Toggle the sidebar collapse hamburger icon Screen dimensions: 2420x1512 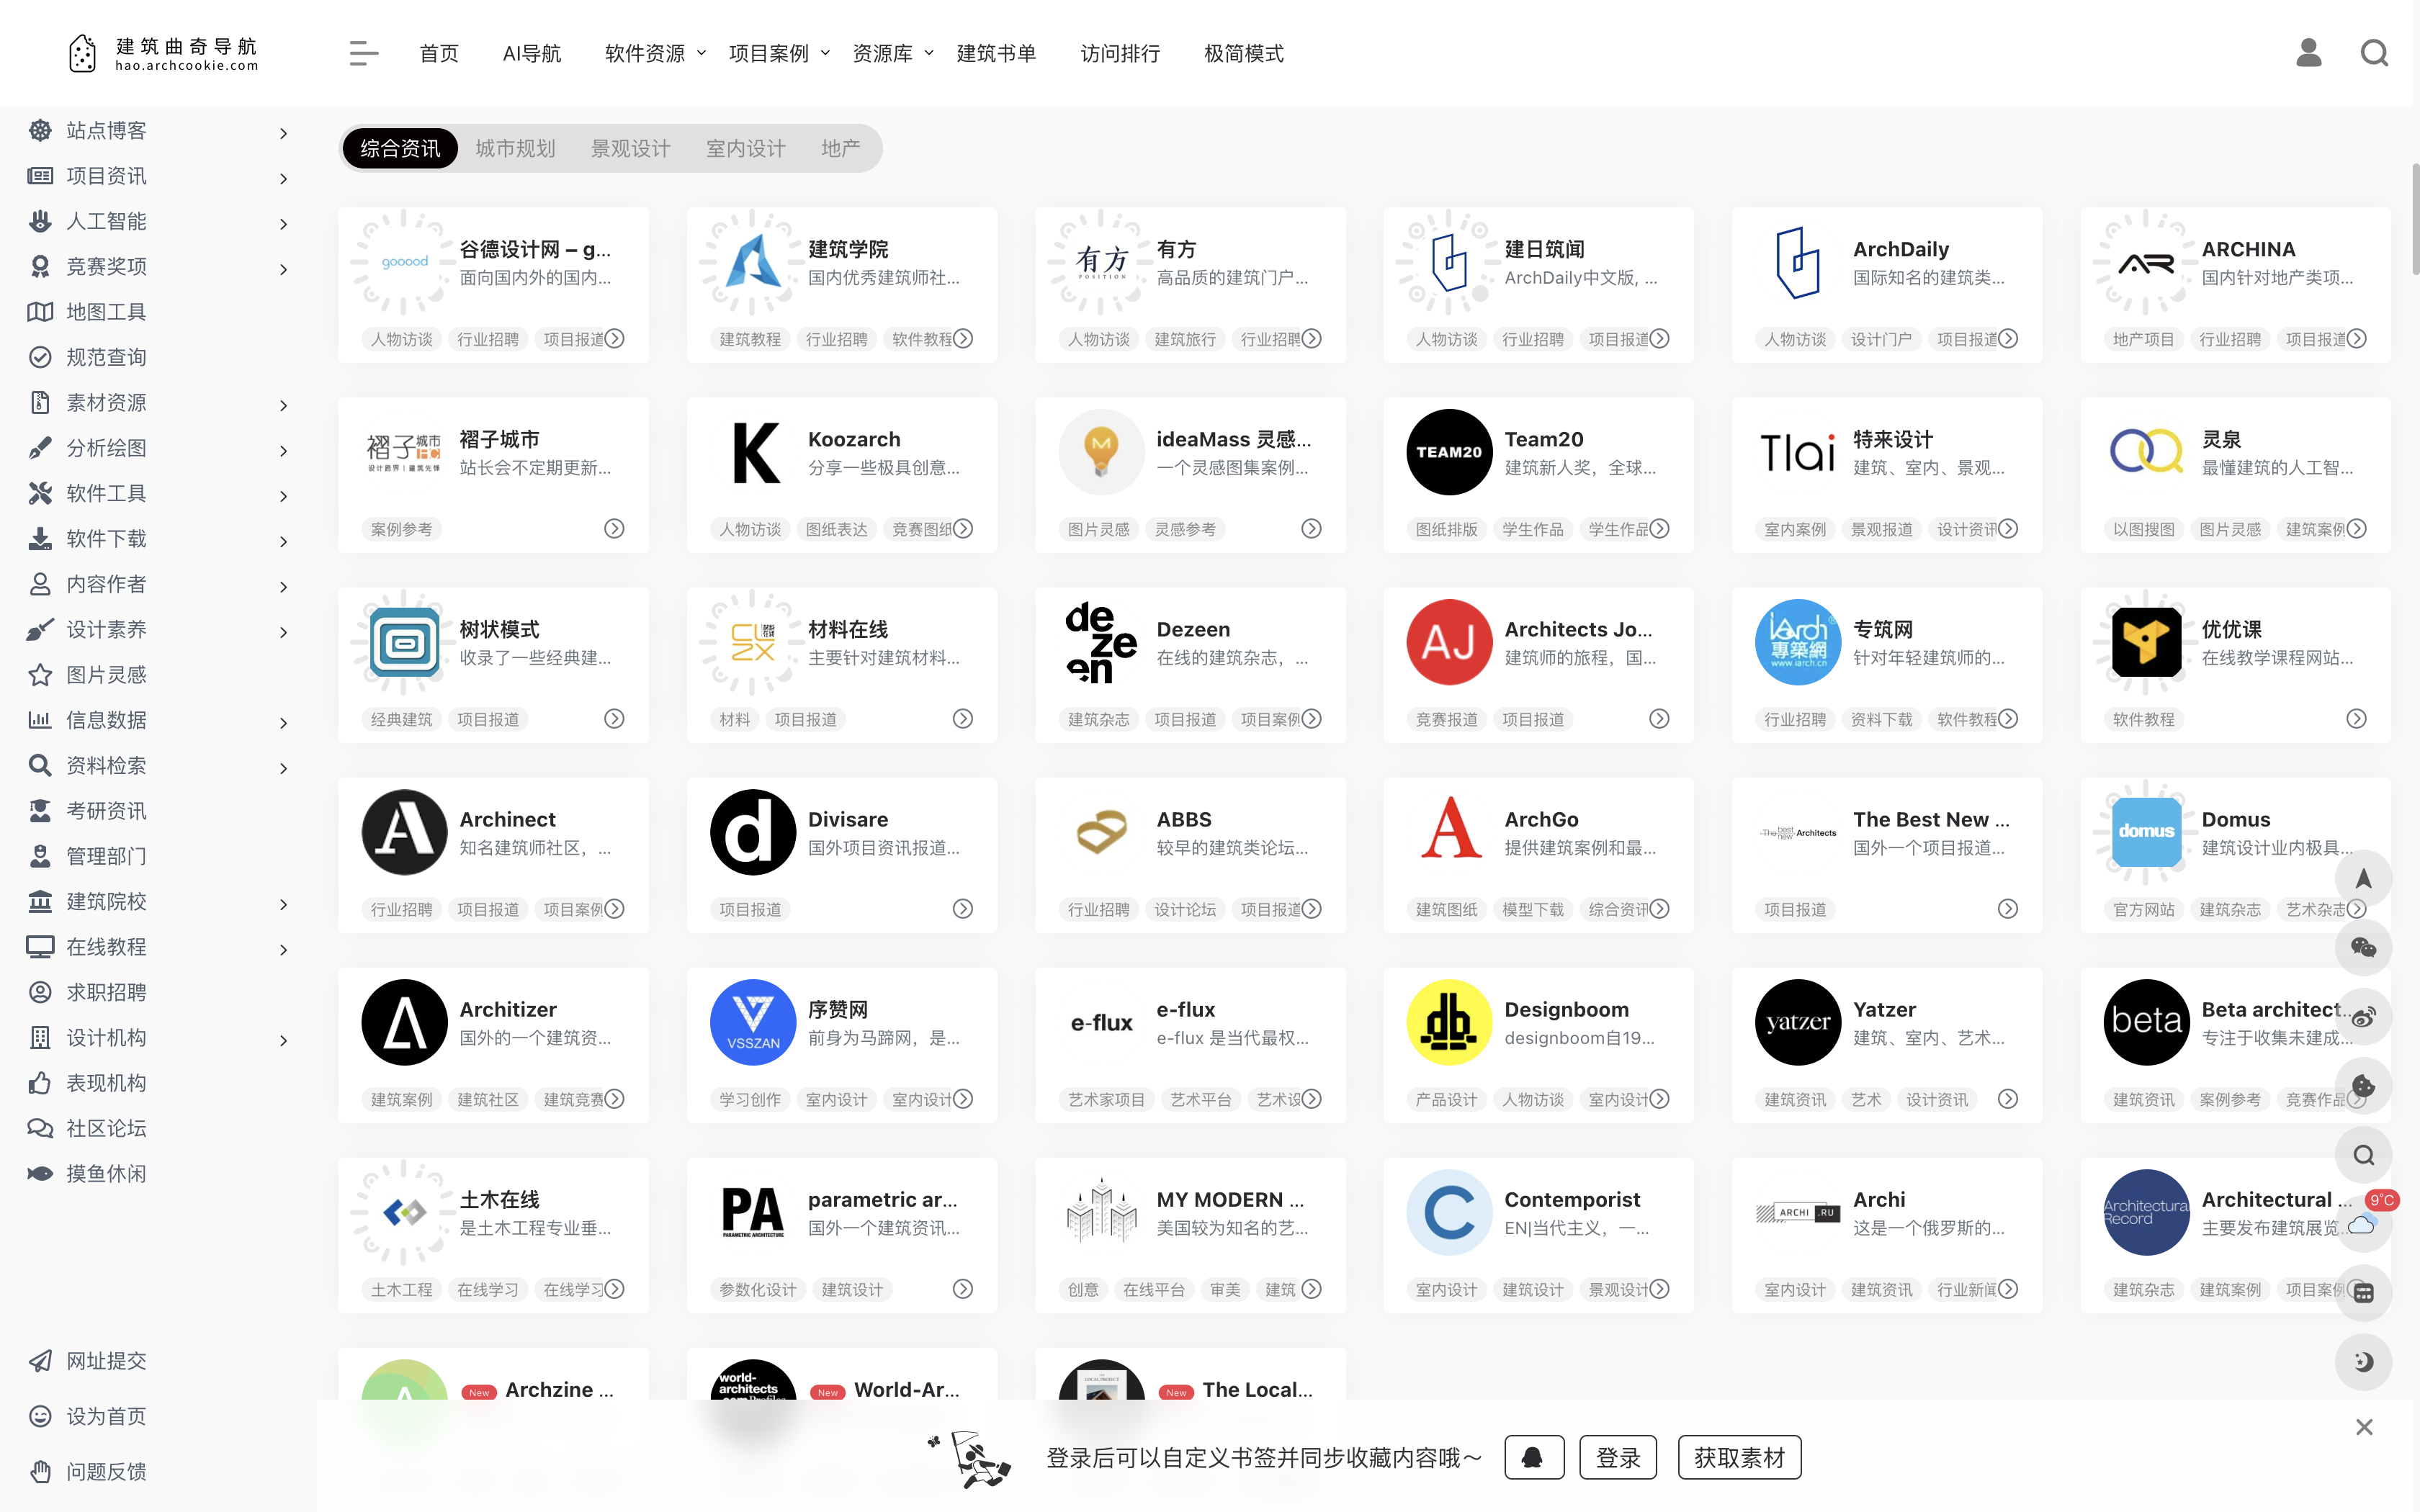tap(364, 53)
